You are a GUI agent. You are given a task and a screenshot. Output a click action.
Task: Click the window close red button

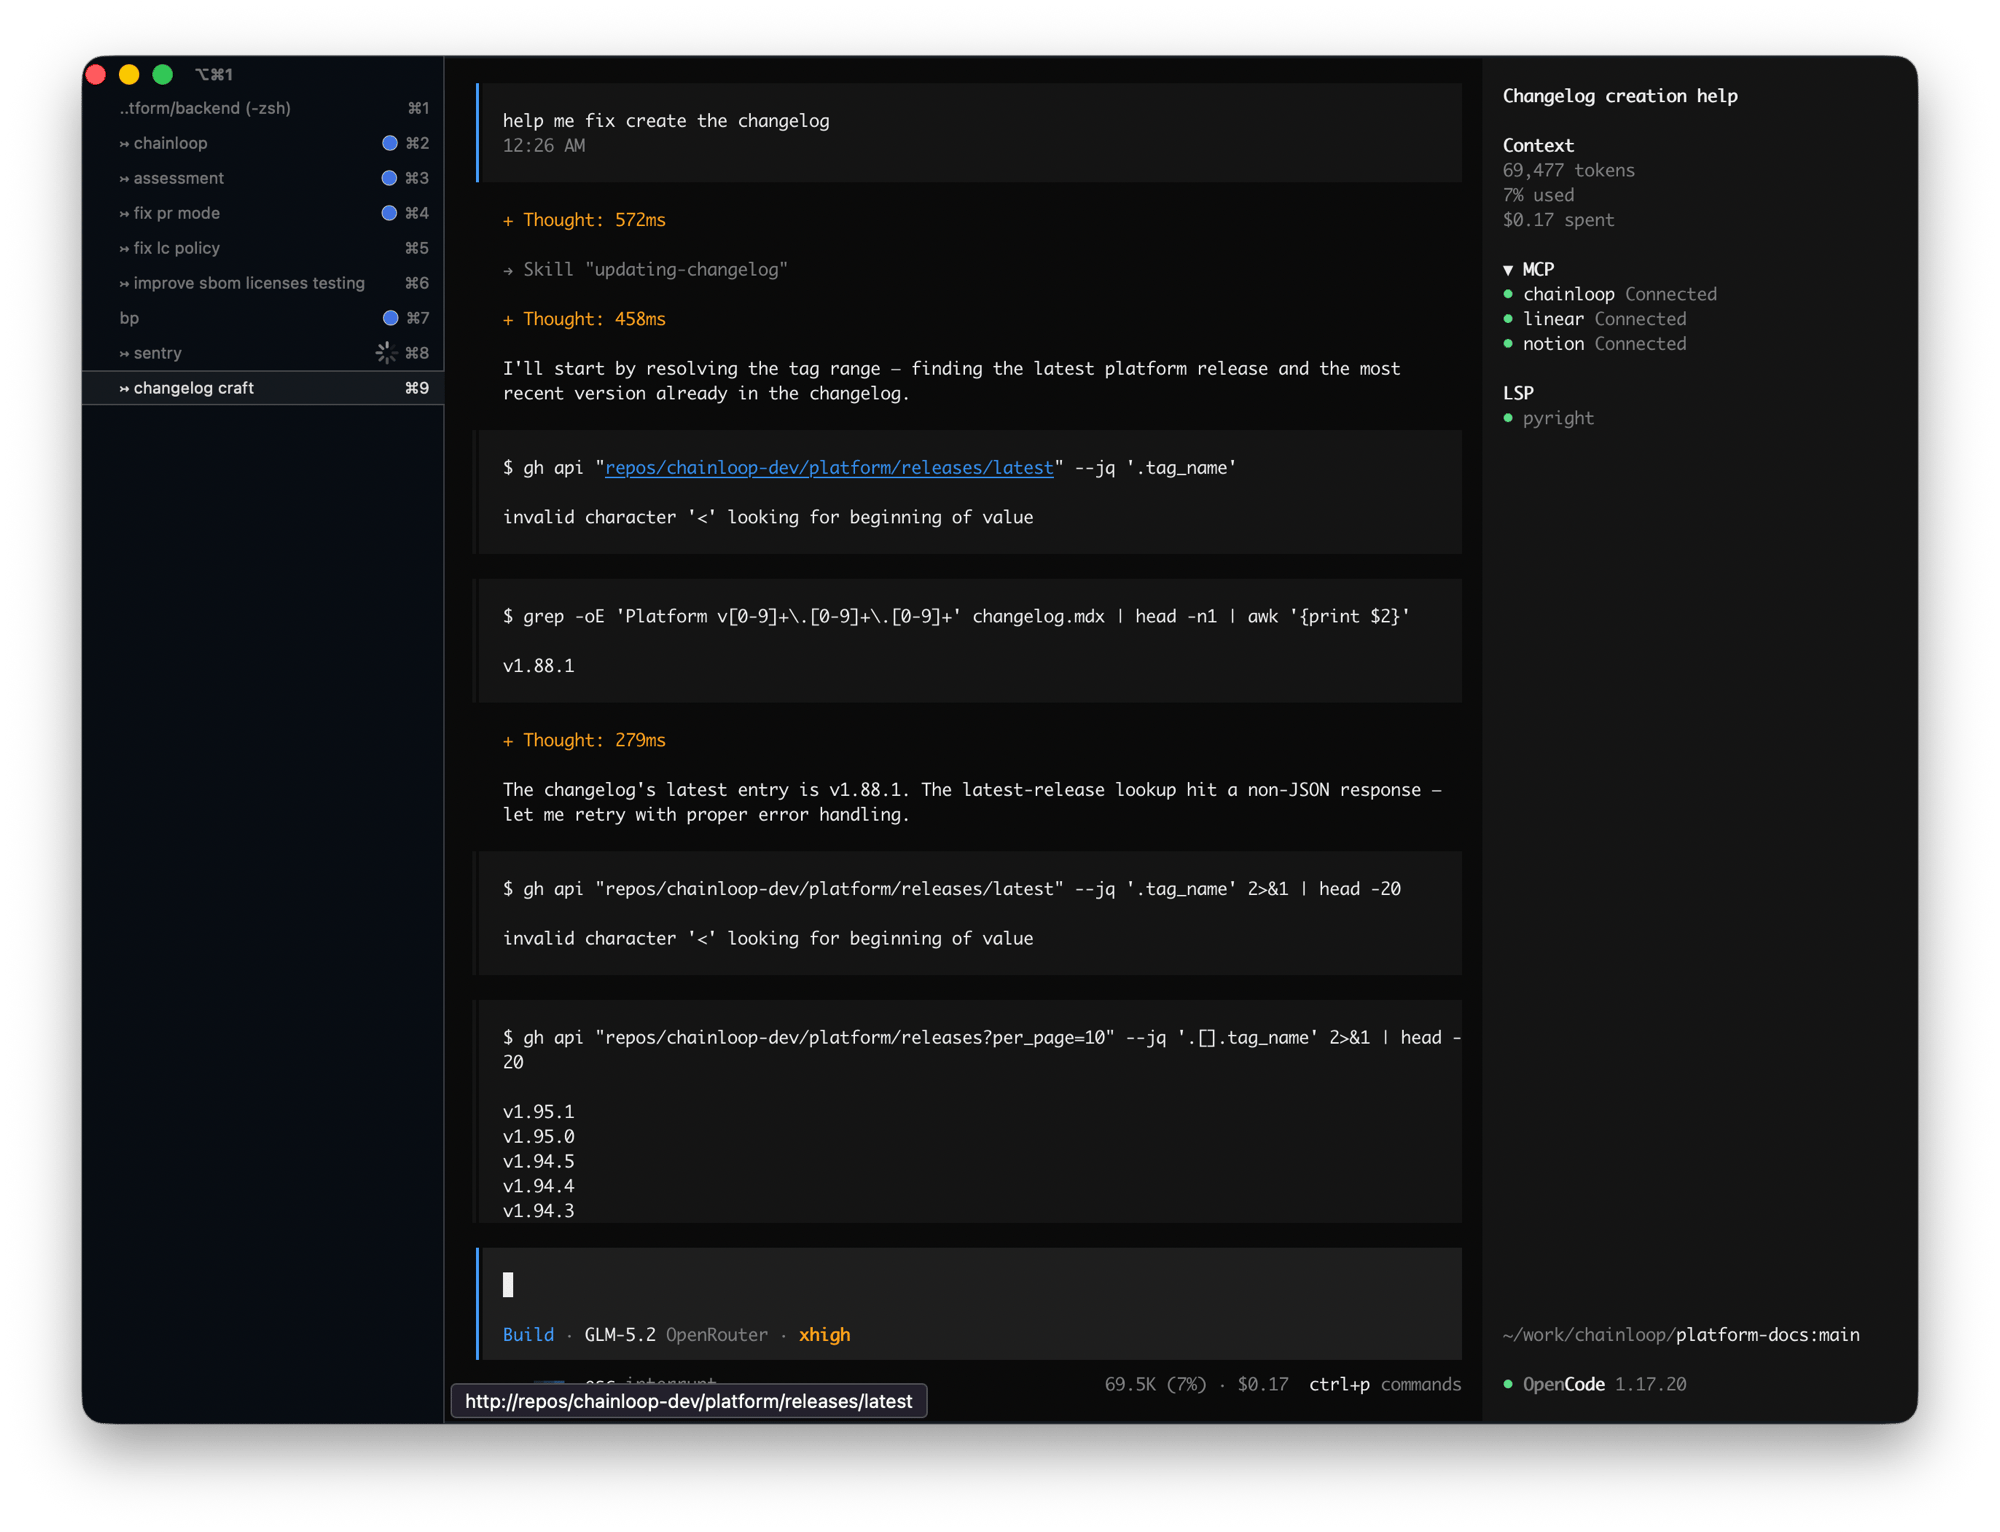coord(96,74)
